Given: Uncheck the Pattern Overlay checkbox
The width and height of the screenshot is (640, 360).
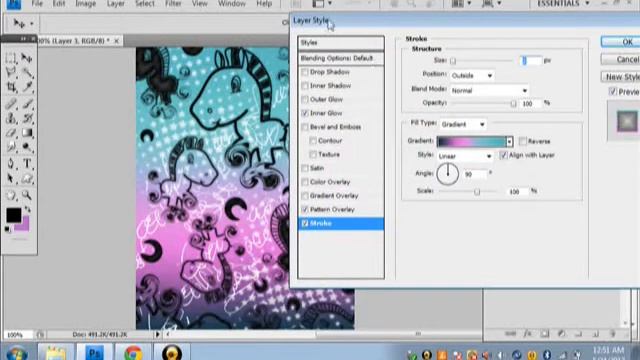Looking at the screenshot, I should [305, 209].
